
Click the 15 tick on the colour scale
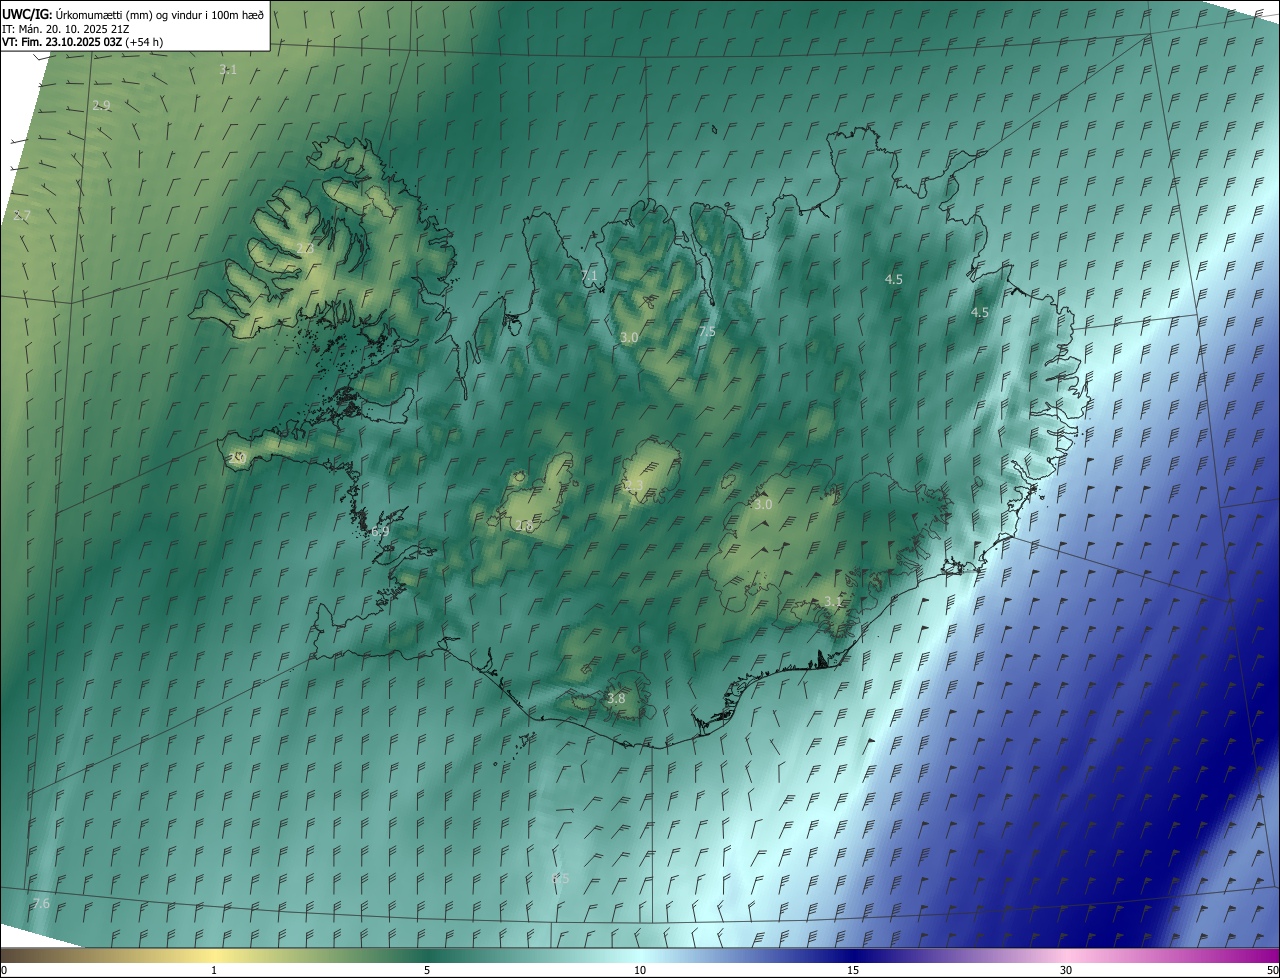tap(853, 970)
